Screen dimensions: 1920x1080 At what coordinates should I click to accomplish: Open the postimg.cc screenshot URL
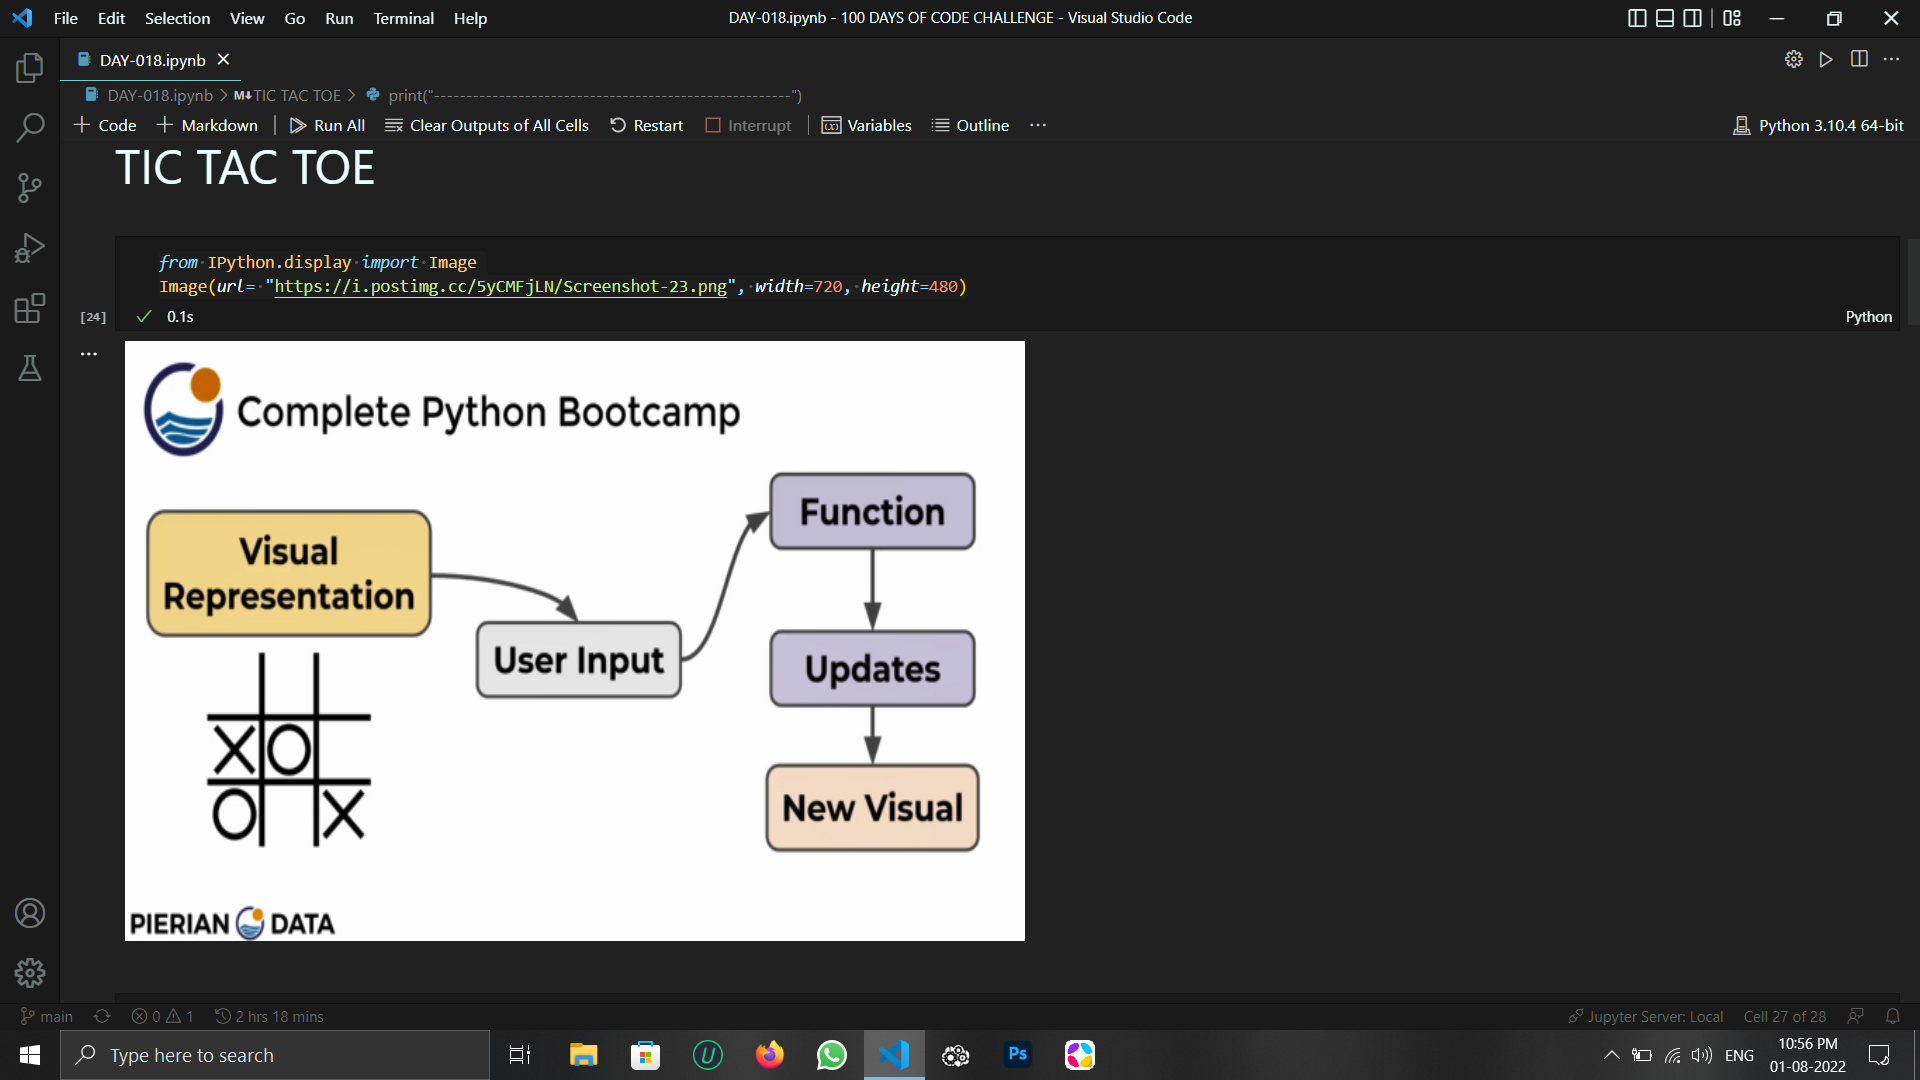[x=500, y=286]
